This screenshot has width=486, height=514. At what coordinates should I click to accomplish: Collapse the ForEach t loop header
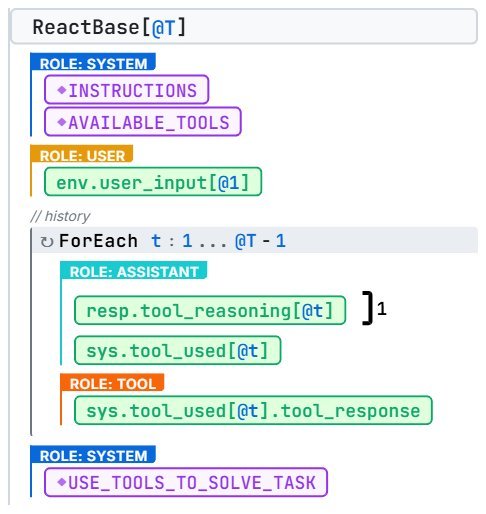point(255,241)
